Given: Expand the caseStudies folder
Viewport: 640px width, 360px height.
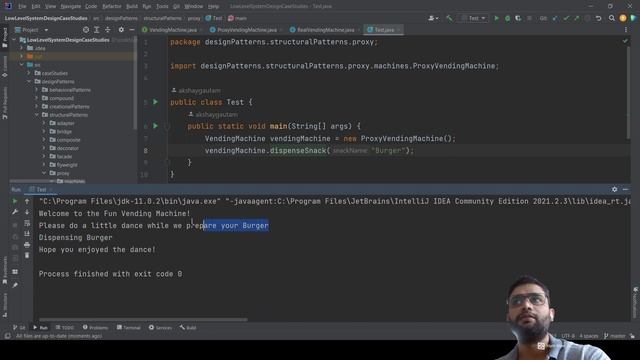Looking at the screenshot, I should tap(29, 73).
